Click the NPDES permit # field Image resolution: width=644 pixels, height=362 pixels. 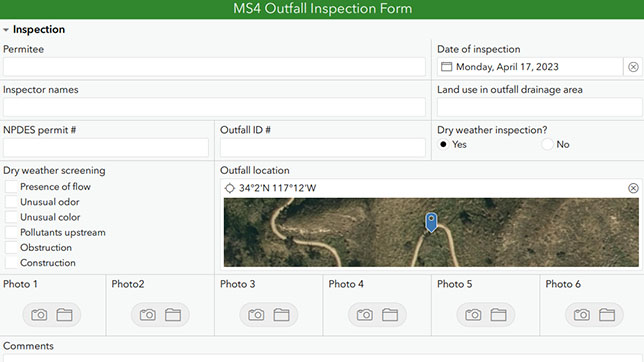(106, 148)
